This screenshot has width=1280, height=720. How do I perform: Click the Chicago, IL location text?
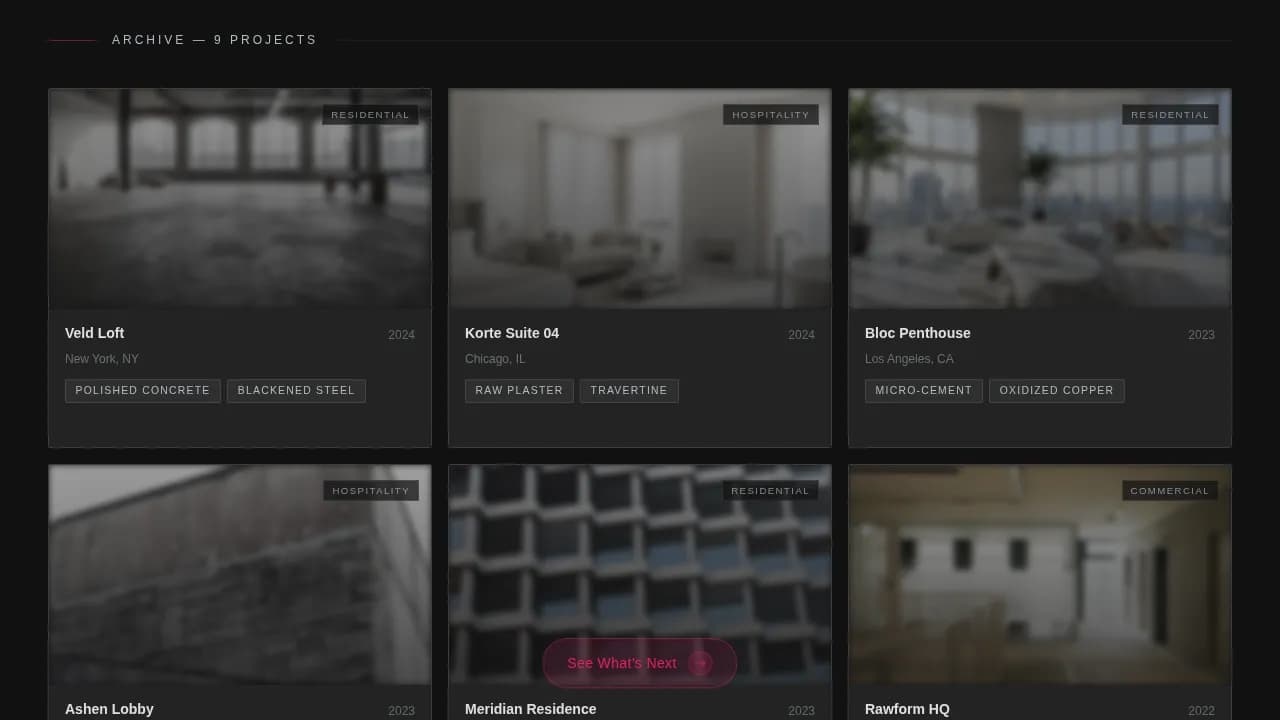(495, 359)
